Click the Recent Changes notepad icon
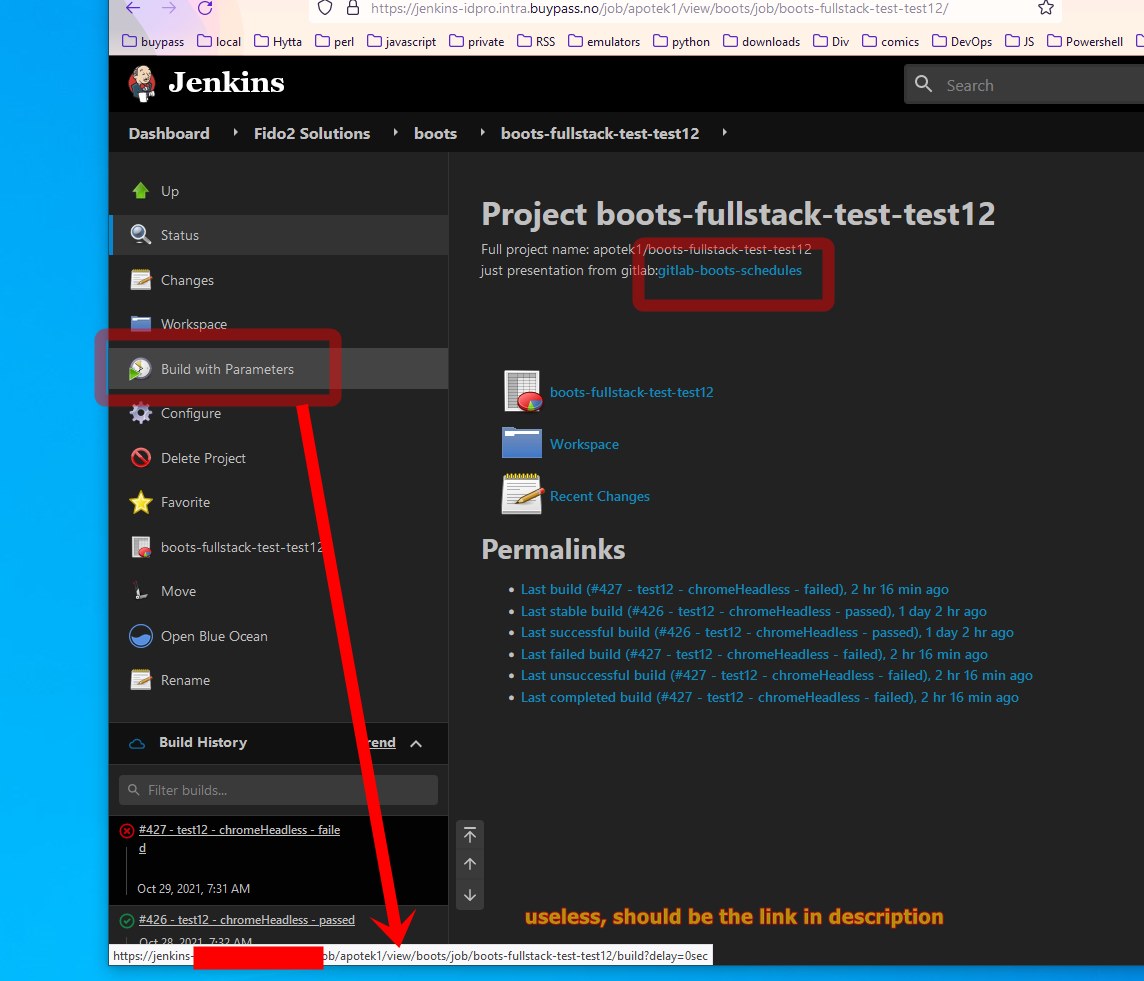This screenshot has width=1144, height=981. 522,495
